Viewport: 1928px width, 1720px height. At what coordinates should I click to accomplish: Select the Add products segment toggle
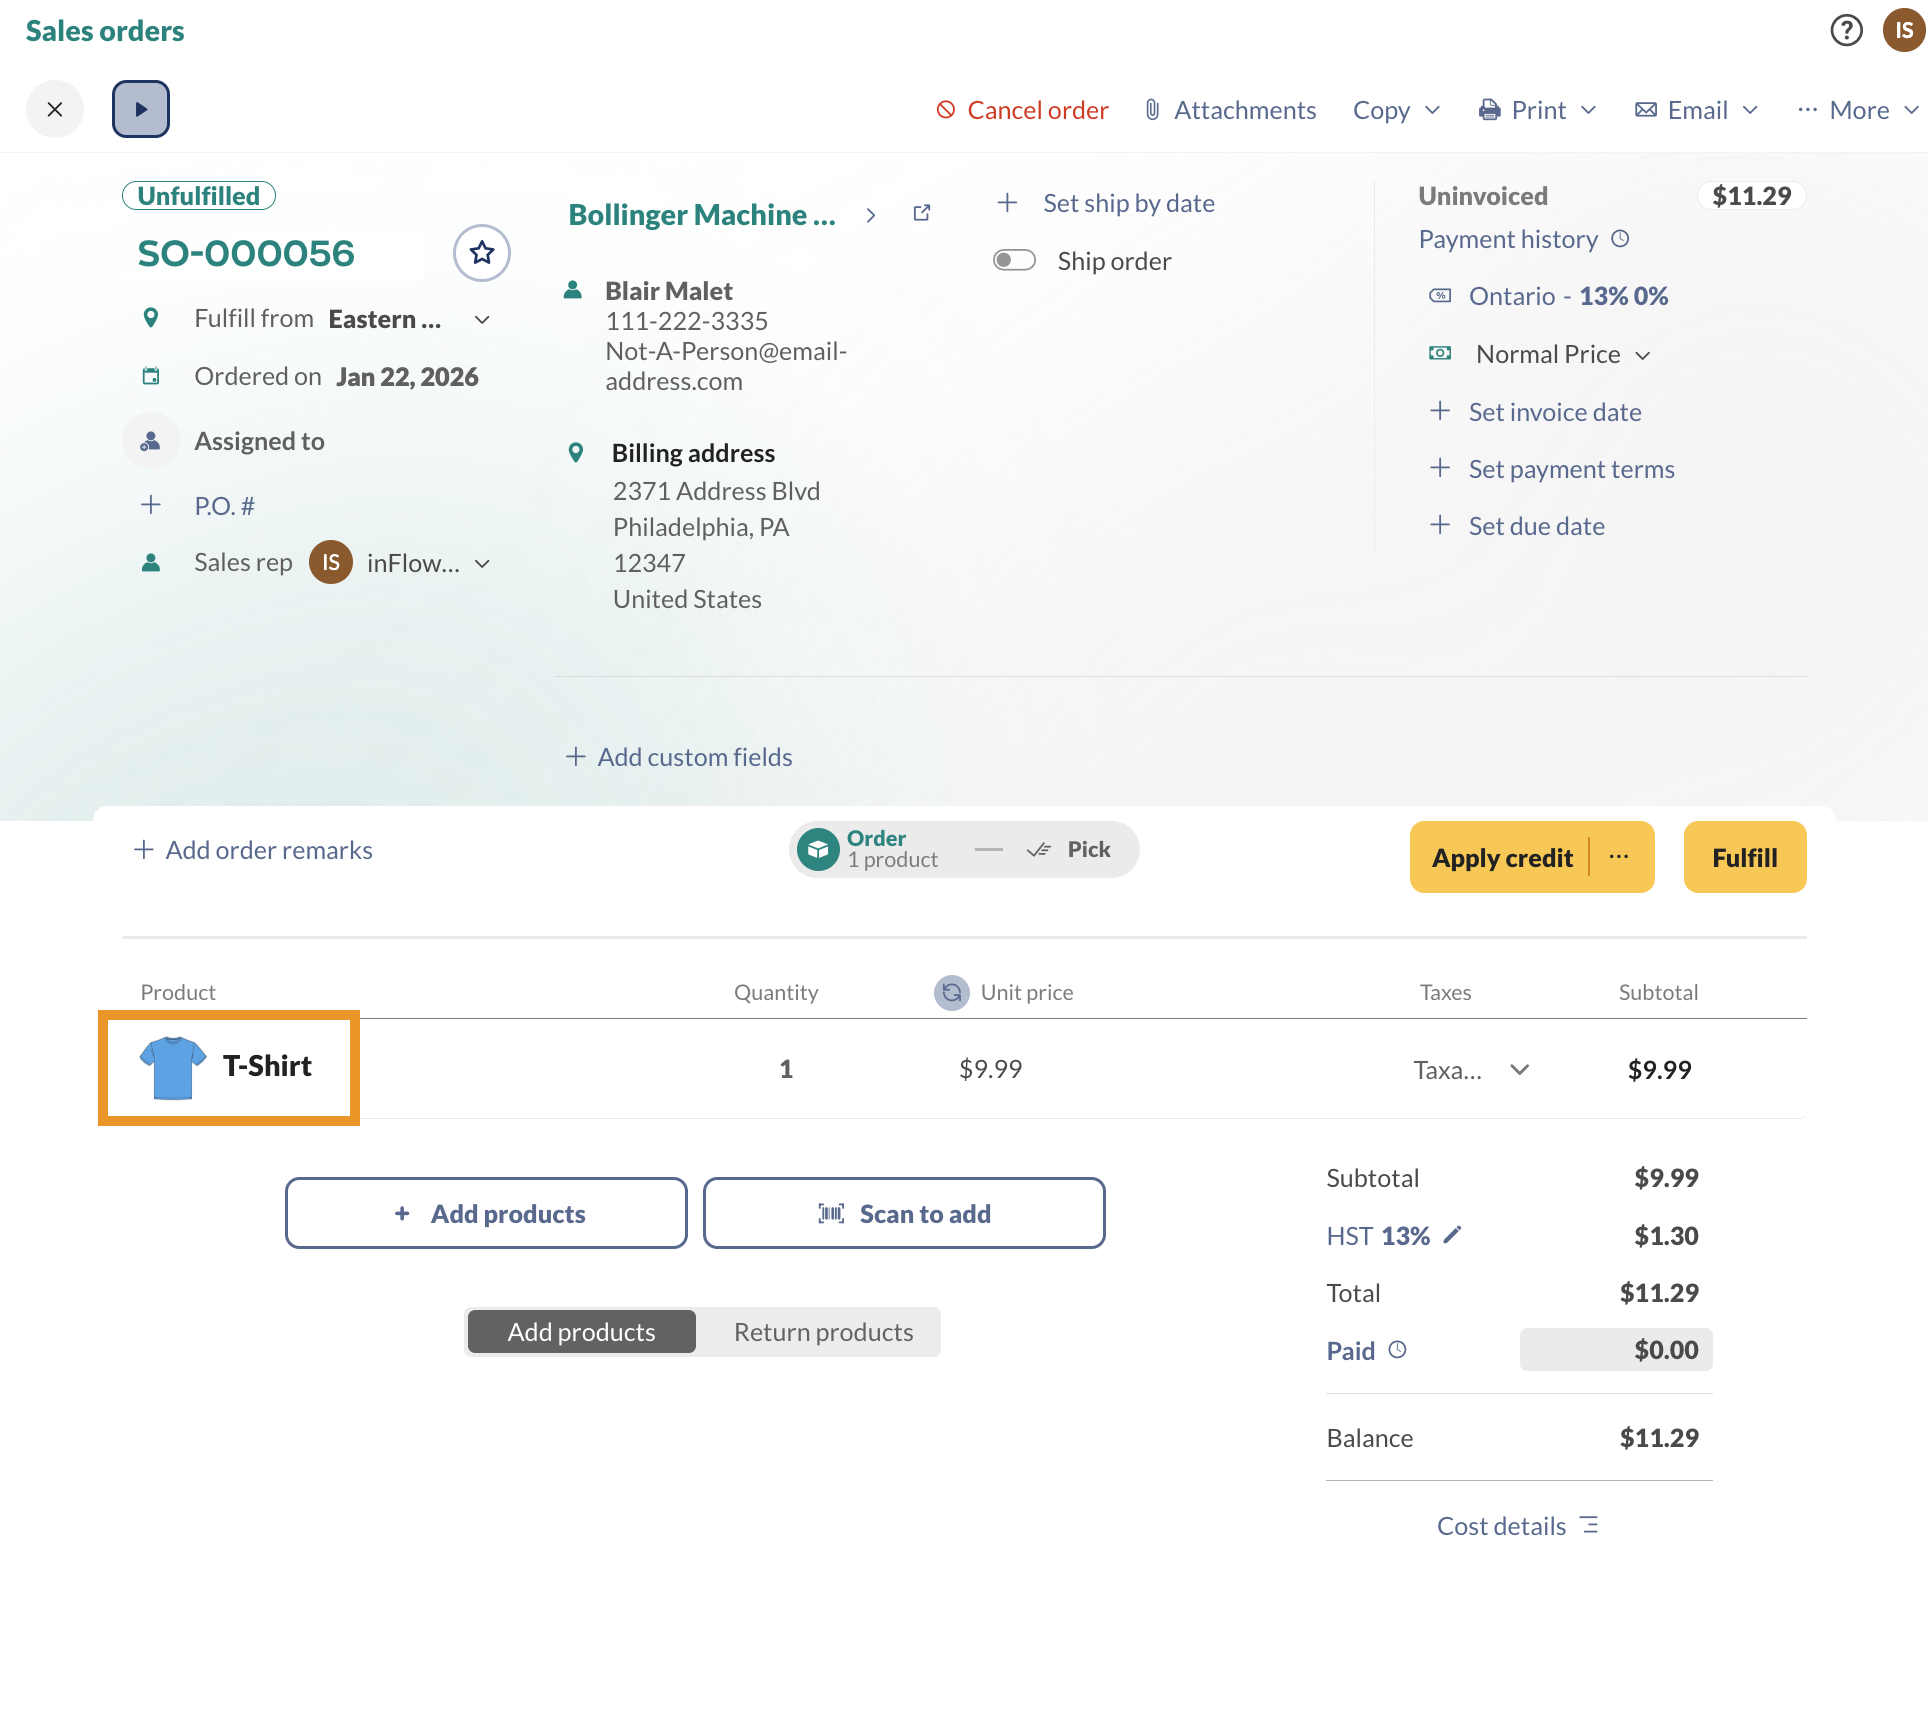point(581,1332)
